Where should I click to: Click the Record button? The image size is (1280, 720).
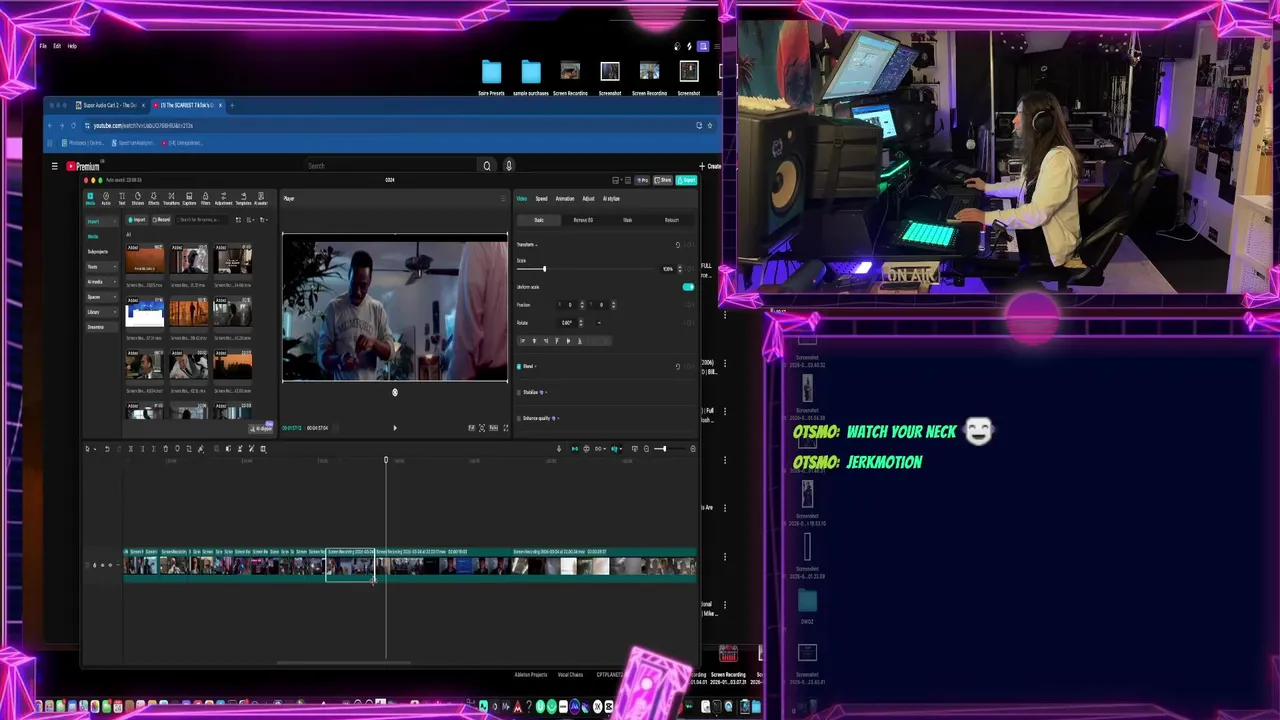tap(161, 220)
